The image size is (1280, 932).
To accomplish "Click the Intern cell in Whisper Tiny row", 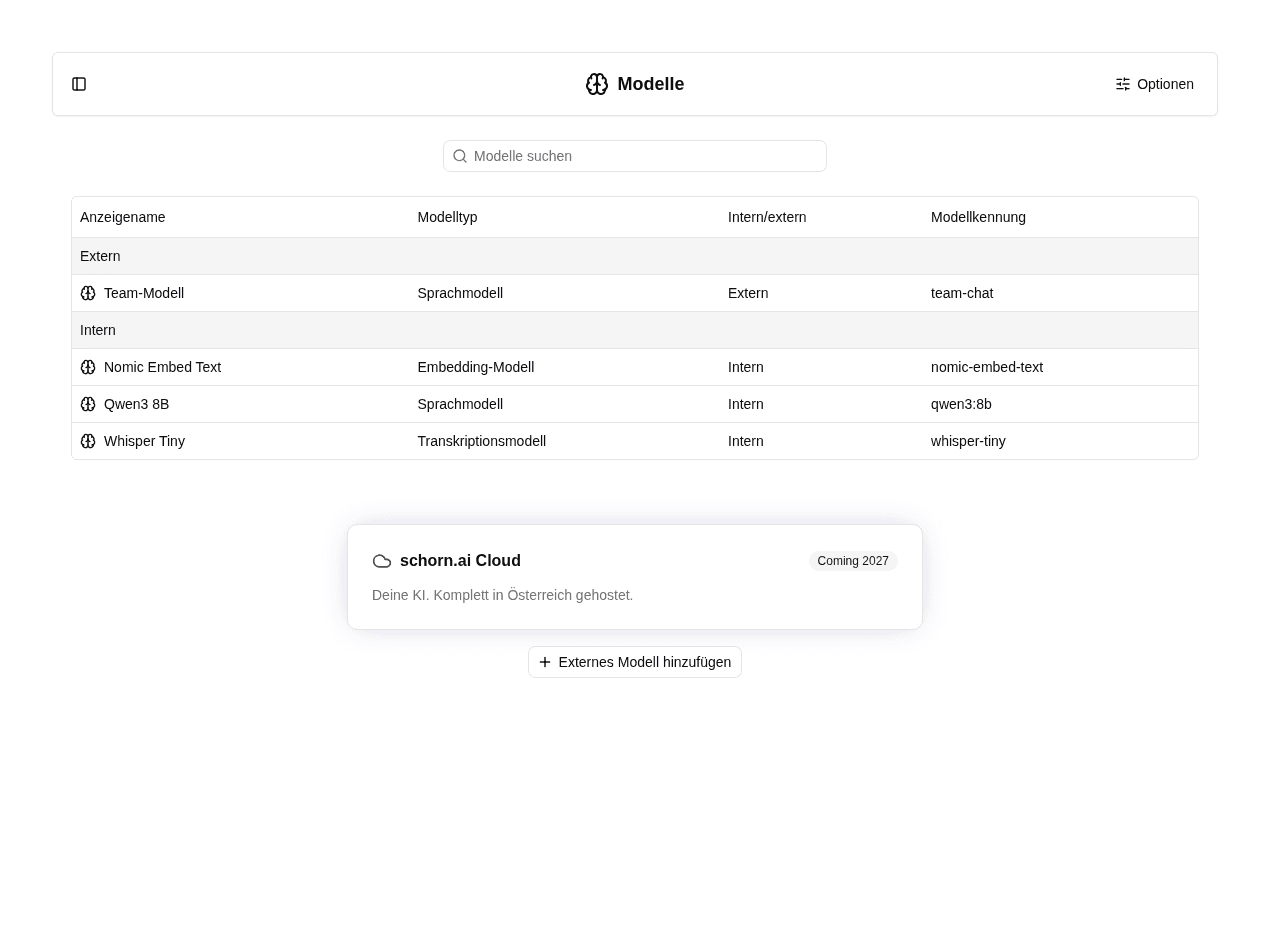I will [x=746, y=441].
